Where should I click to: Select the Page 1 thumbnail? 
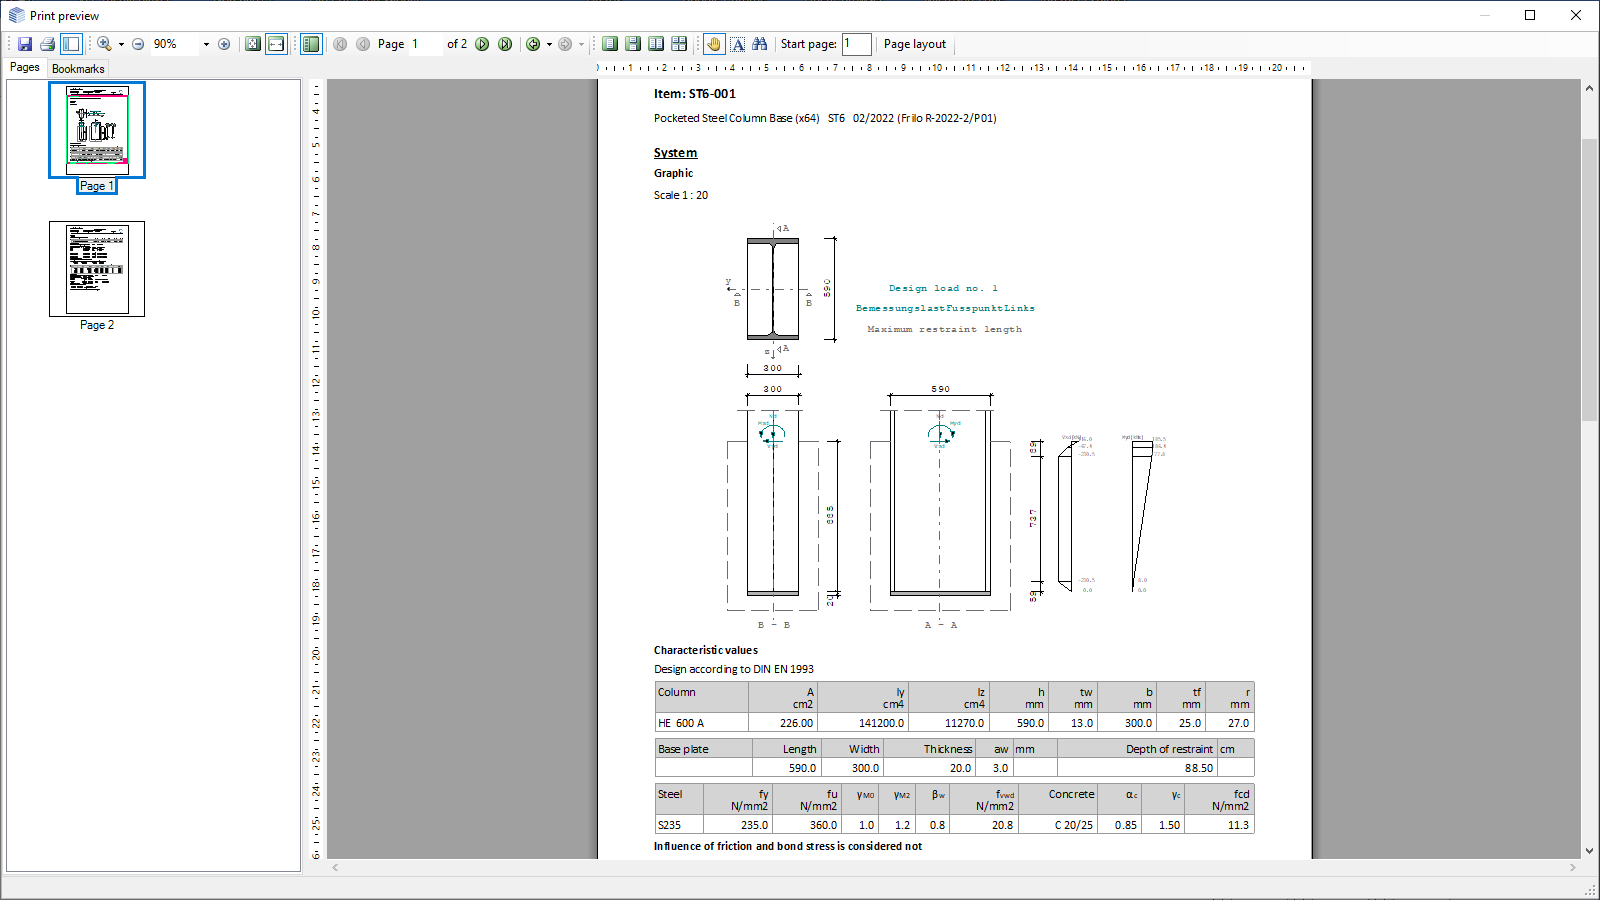pos(97,130)
